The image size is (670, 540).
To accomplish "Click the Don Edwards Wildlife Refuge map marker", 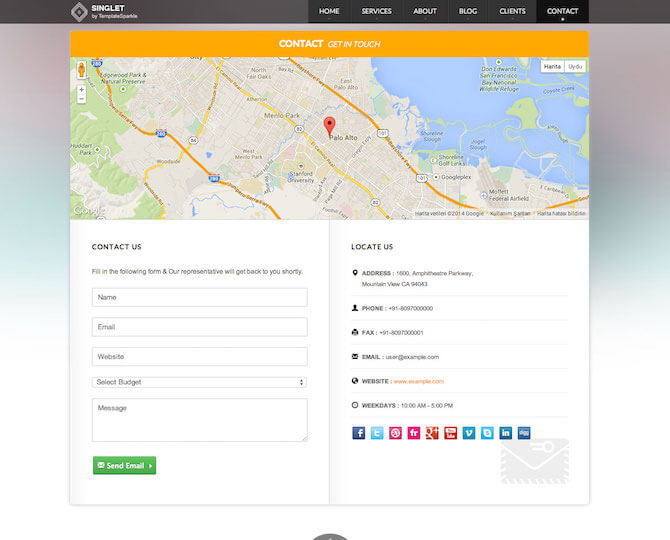I will (x=499, y=62).
